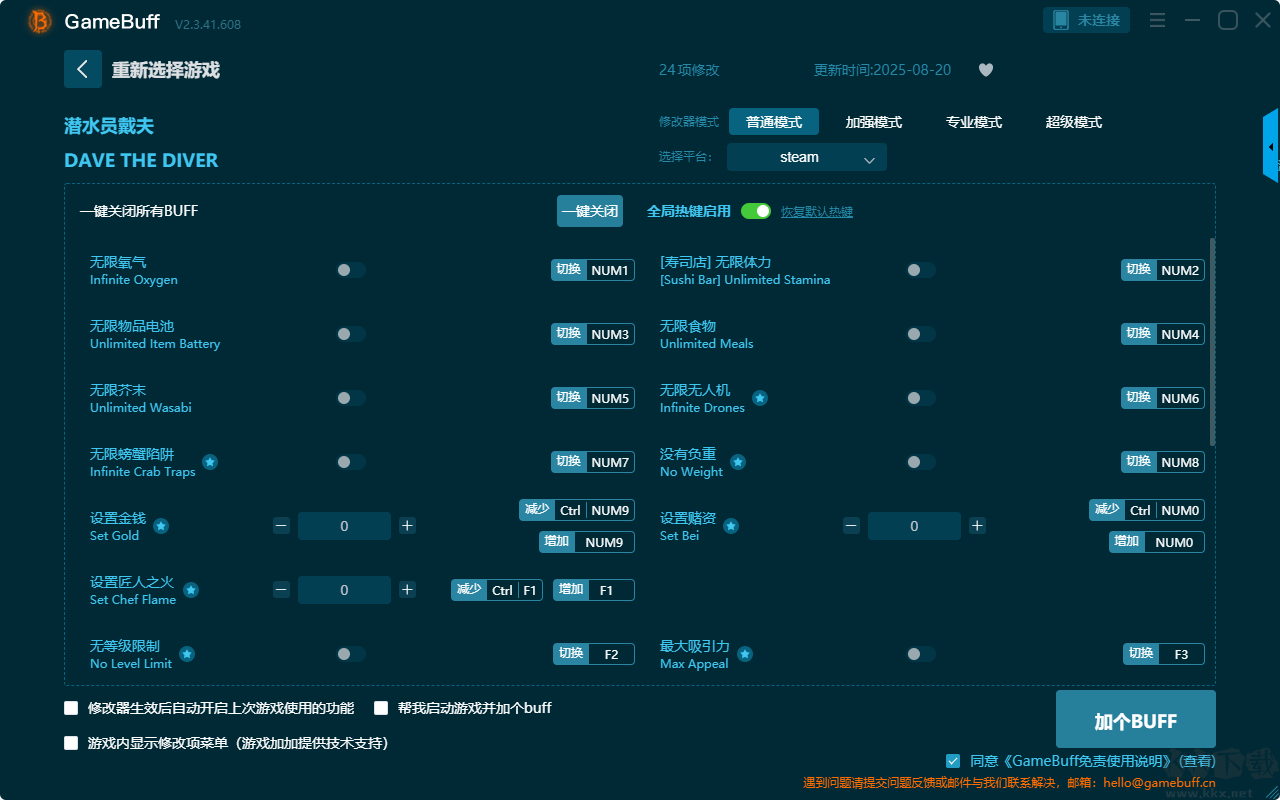The image size is (1280, 800).
Task: Check 帮我启动游戏并加个buff checkbox
Action: (x=381, y=708)
